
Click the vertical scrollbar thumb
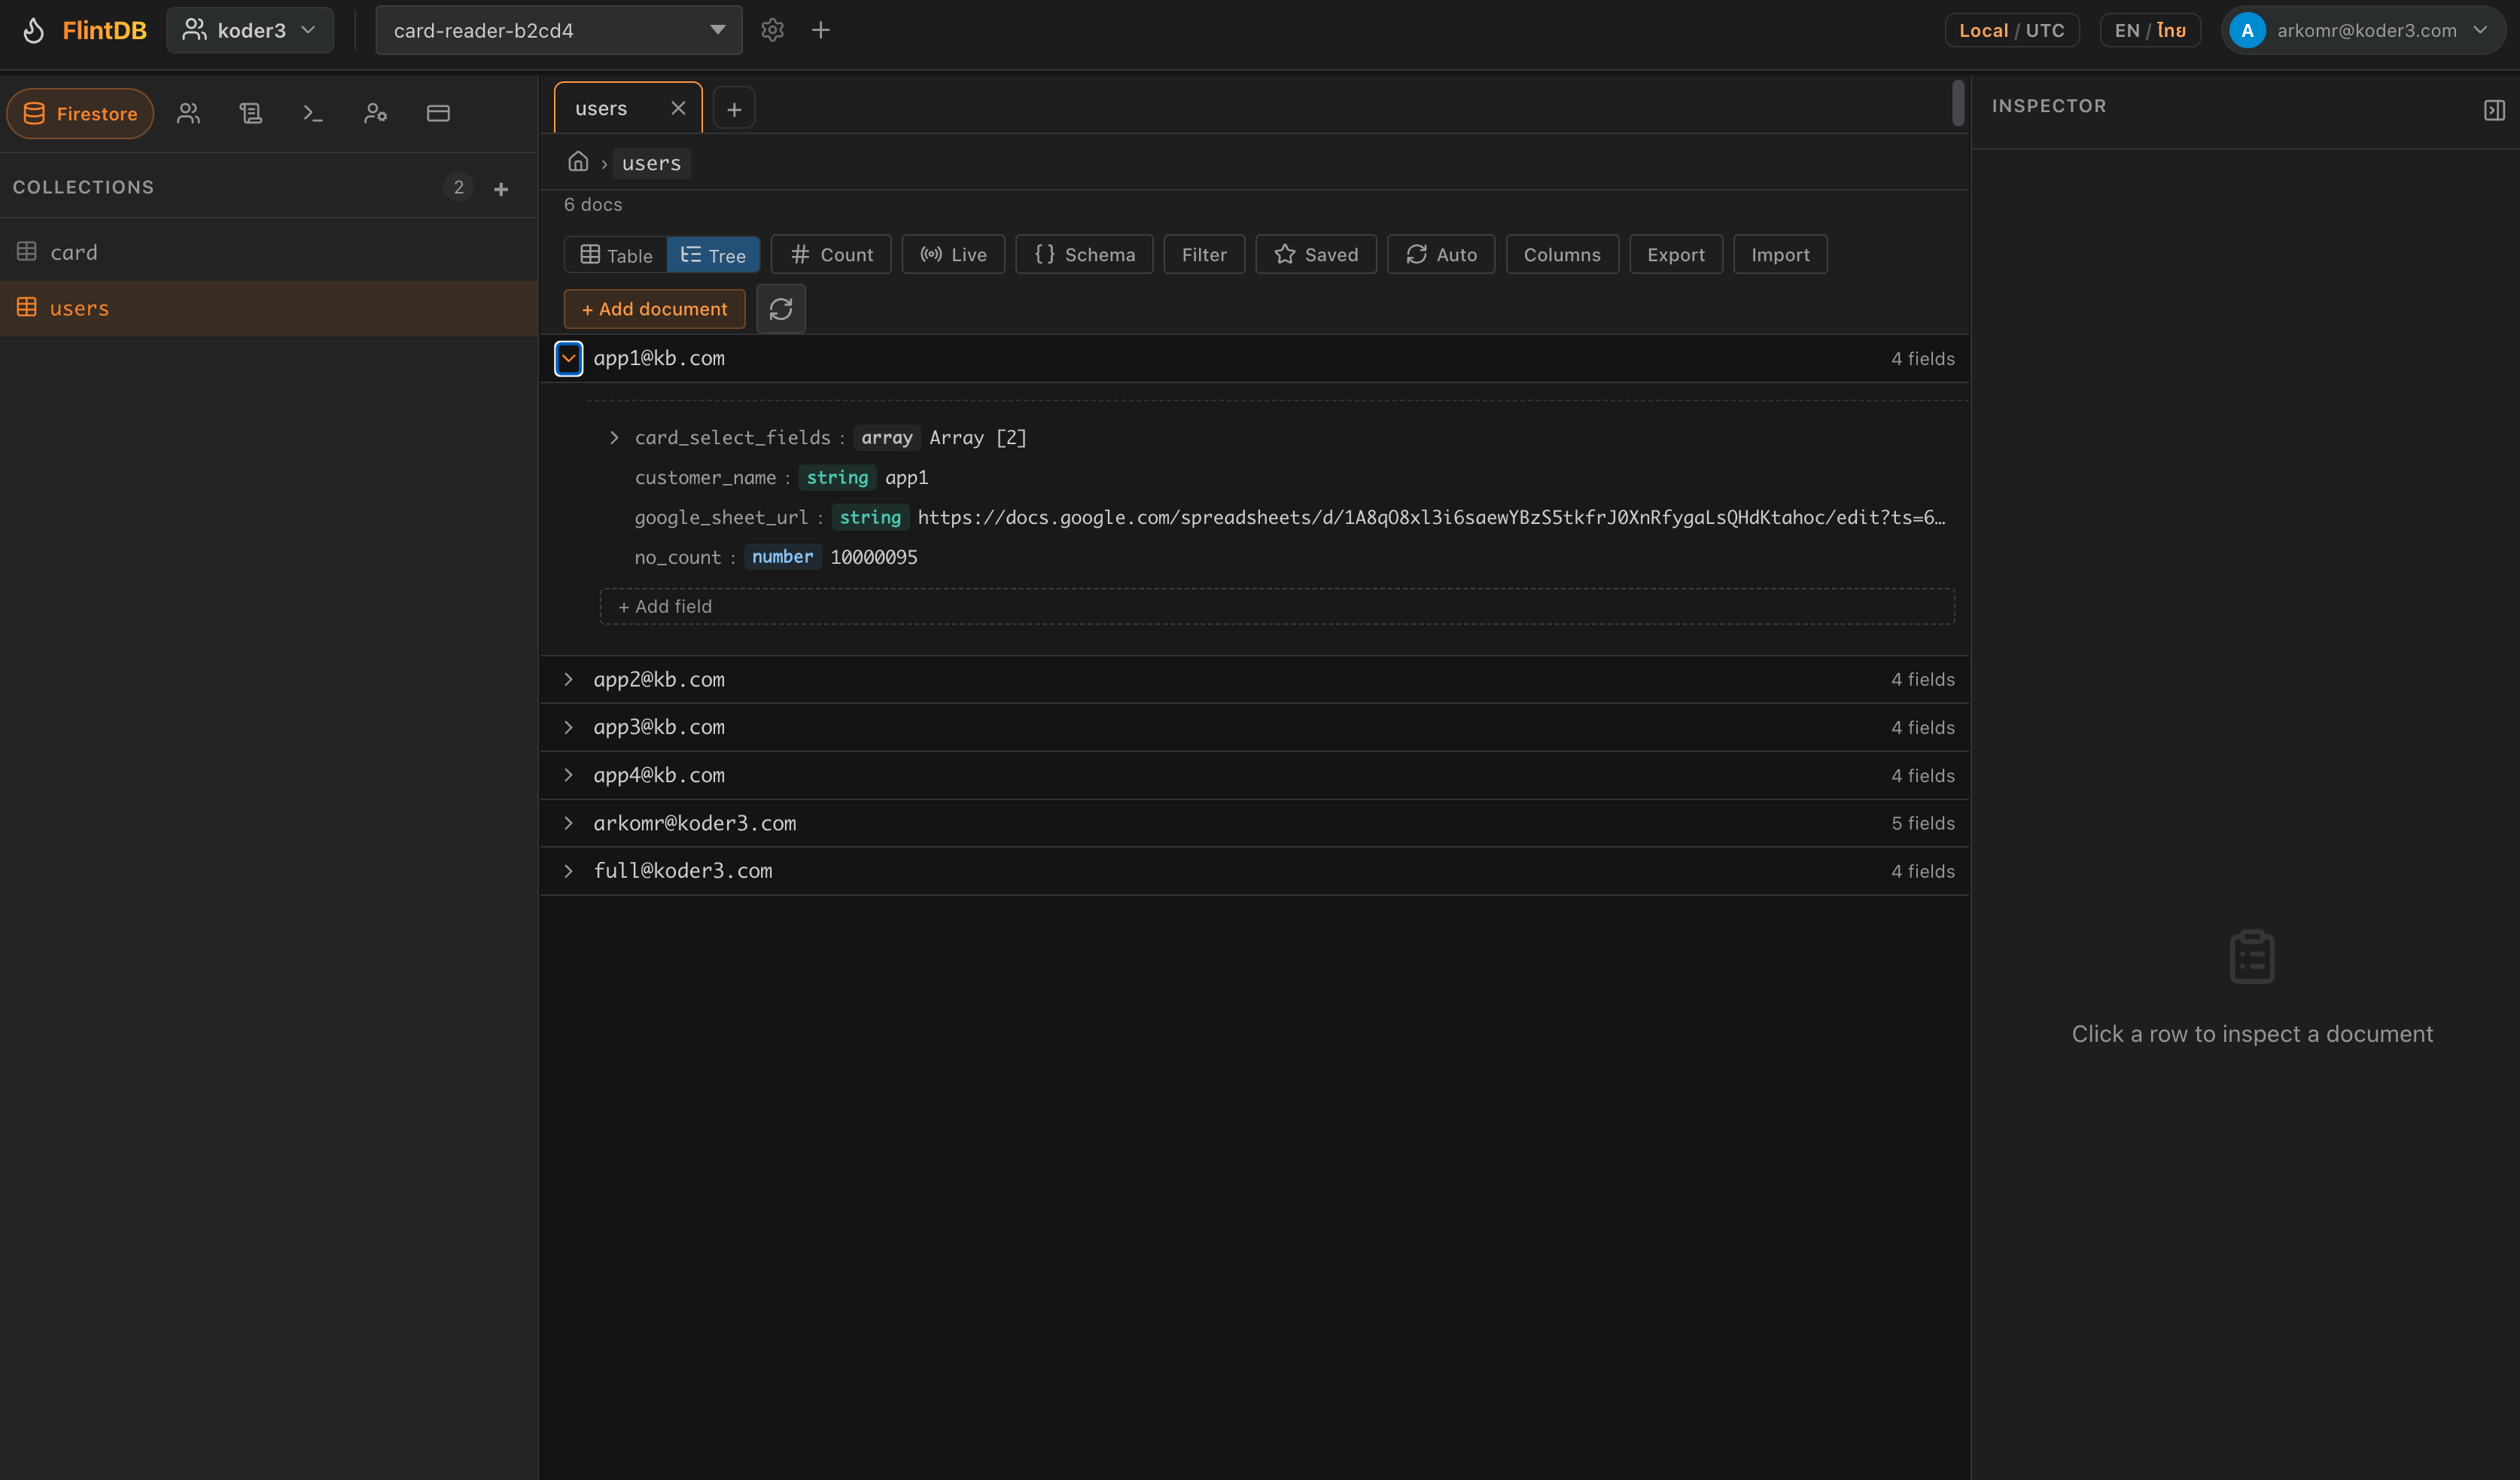(1958, 103)
